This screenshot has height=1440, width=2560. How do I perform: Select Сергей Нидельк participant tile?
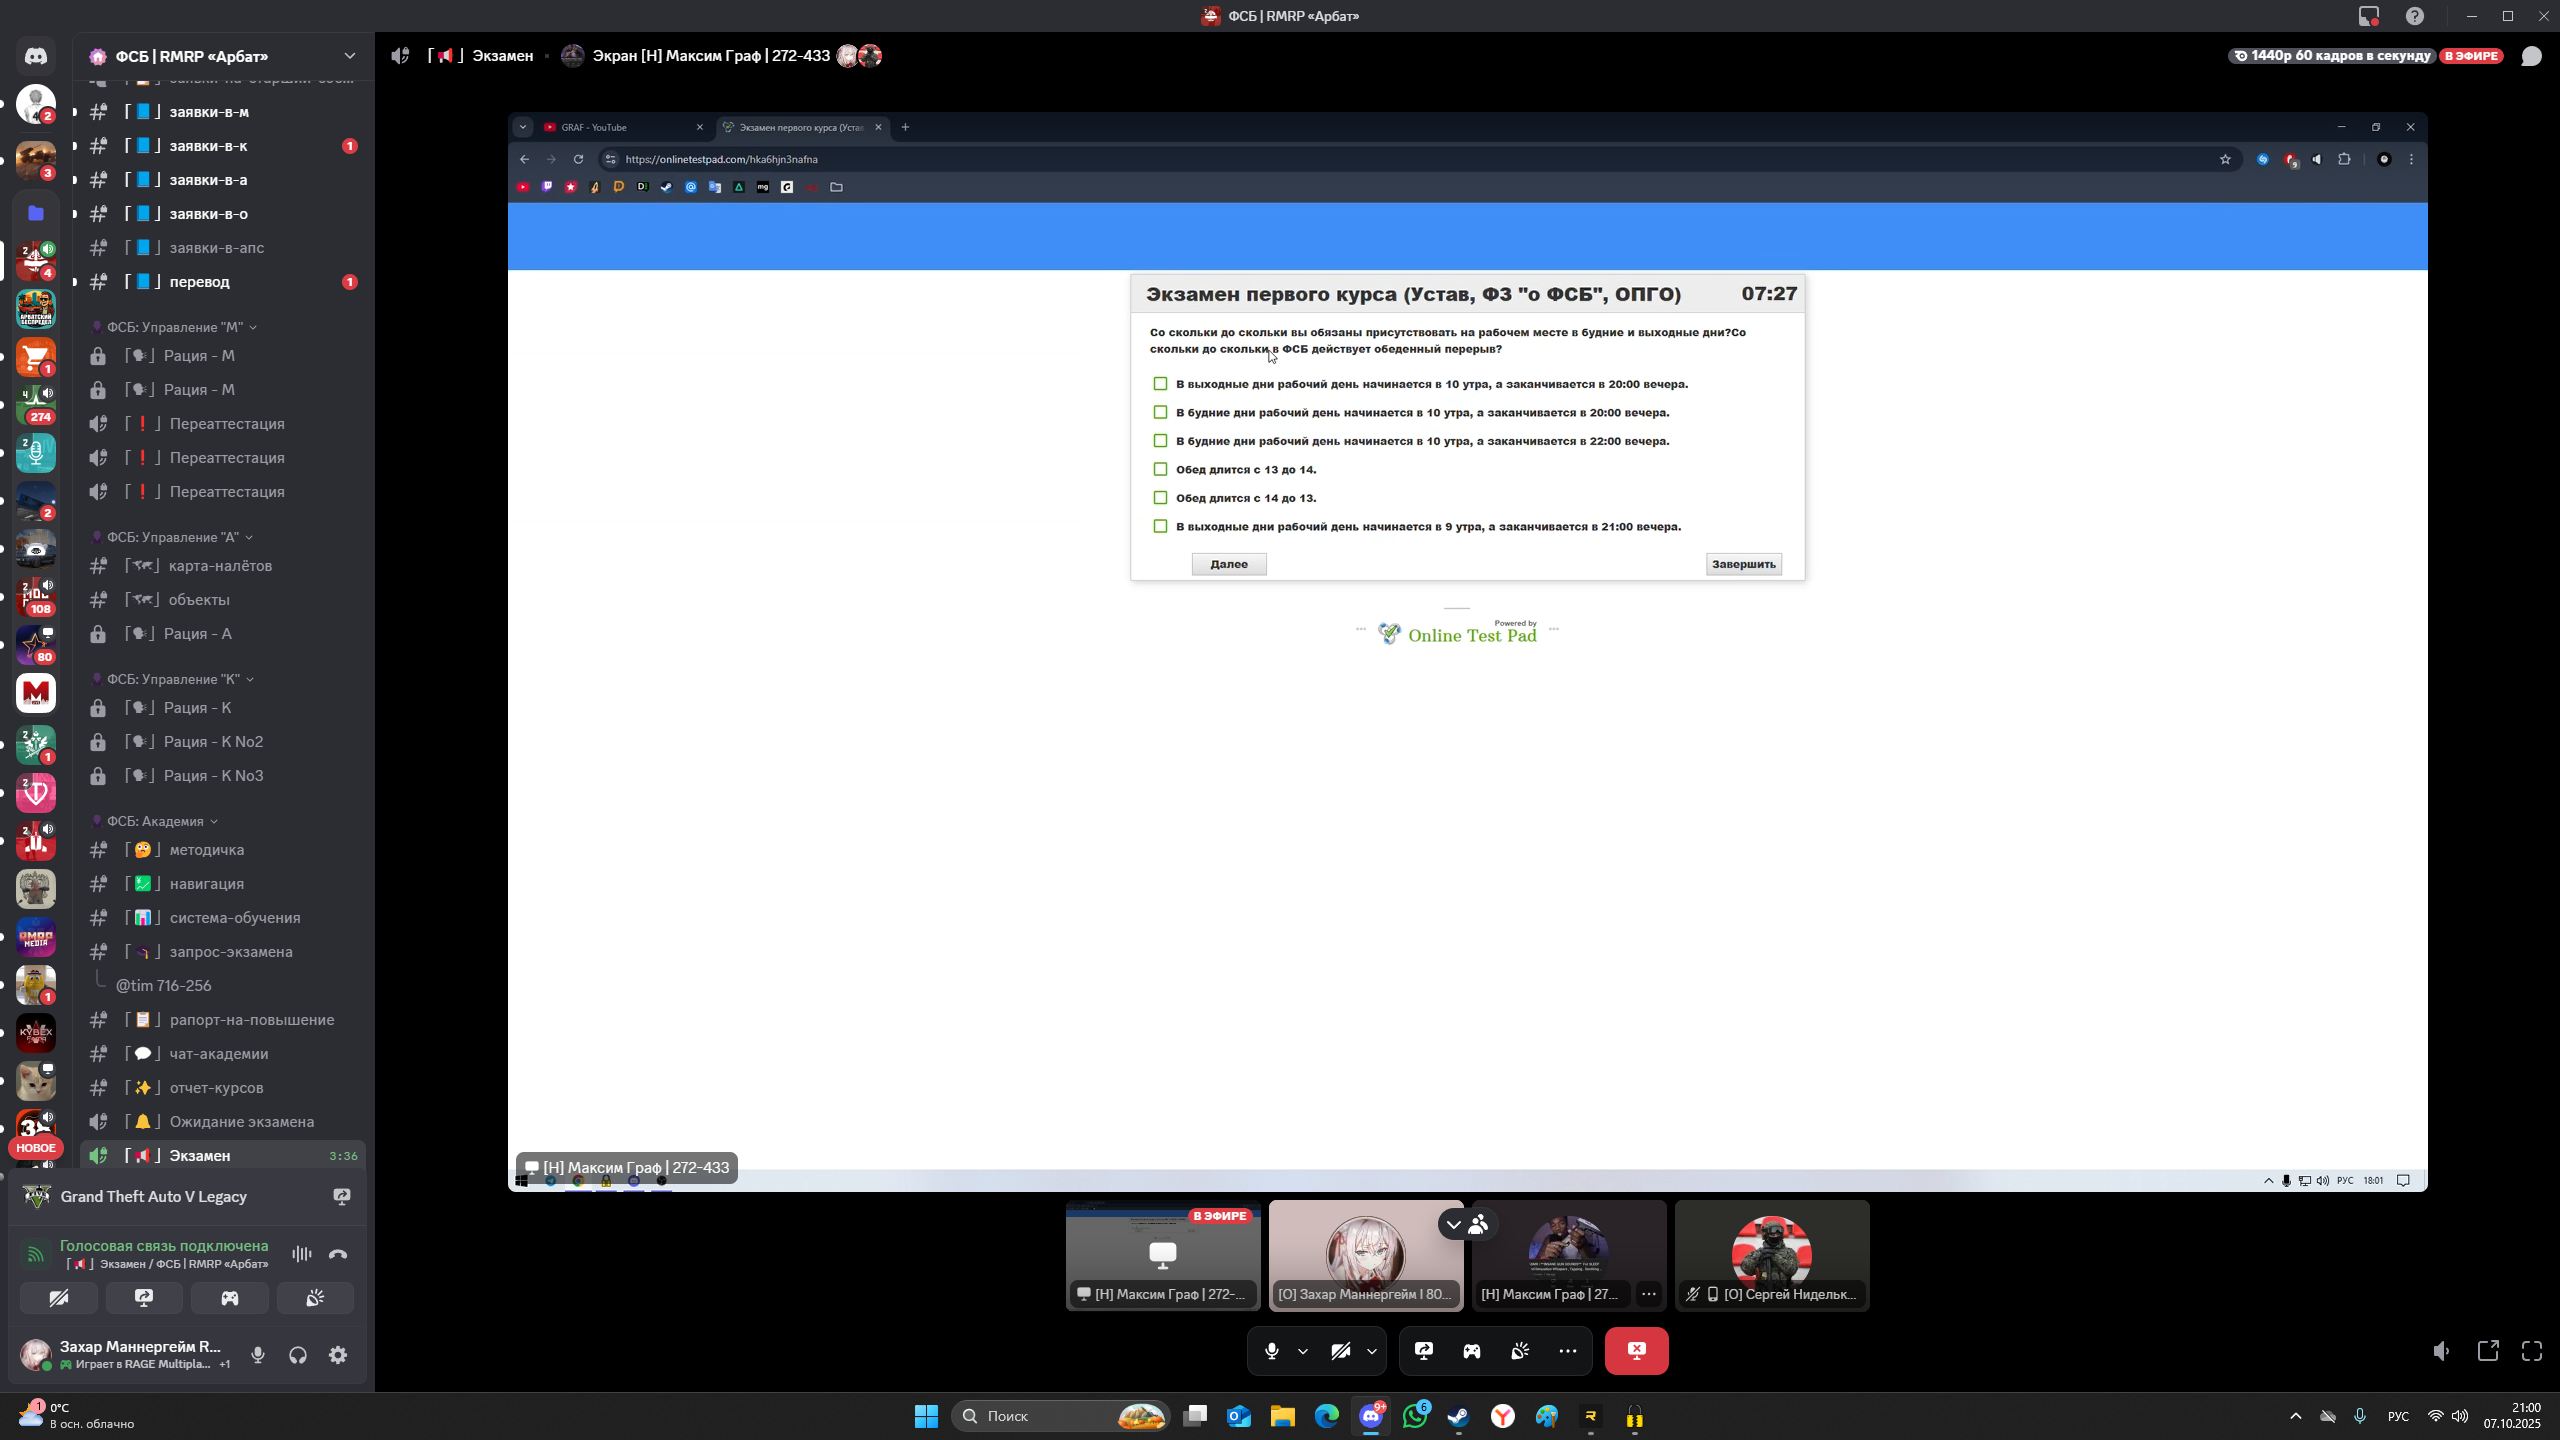(1772, 1255)
